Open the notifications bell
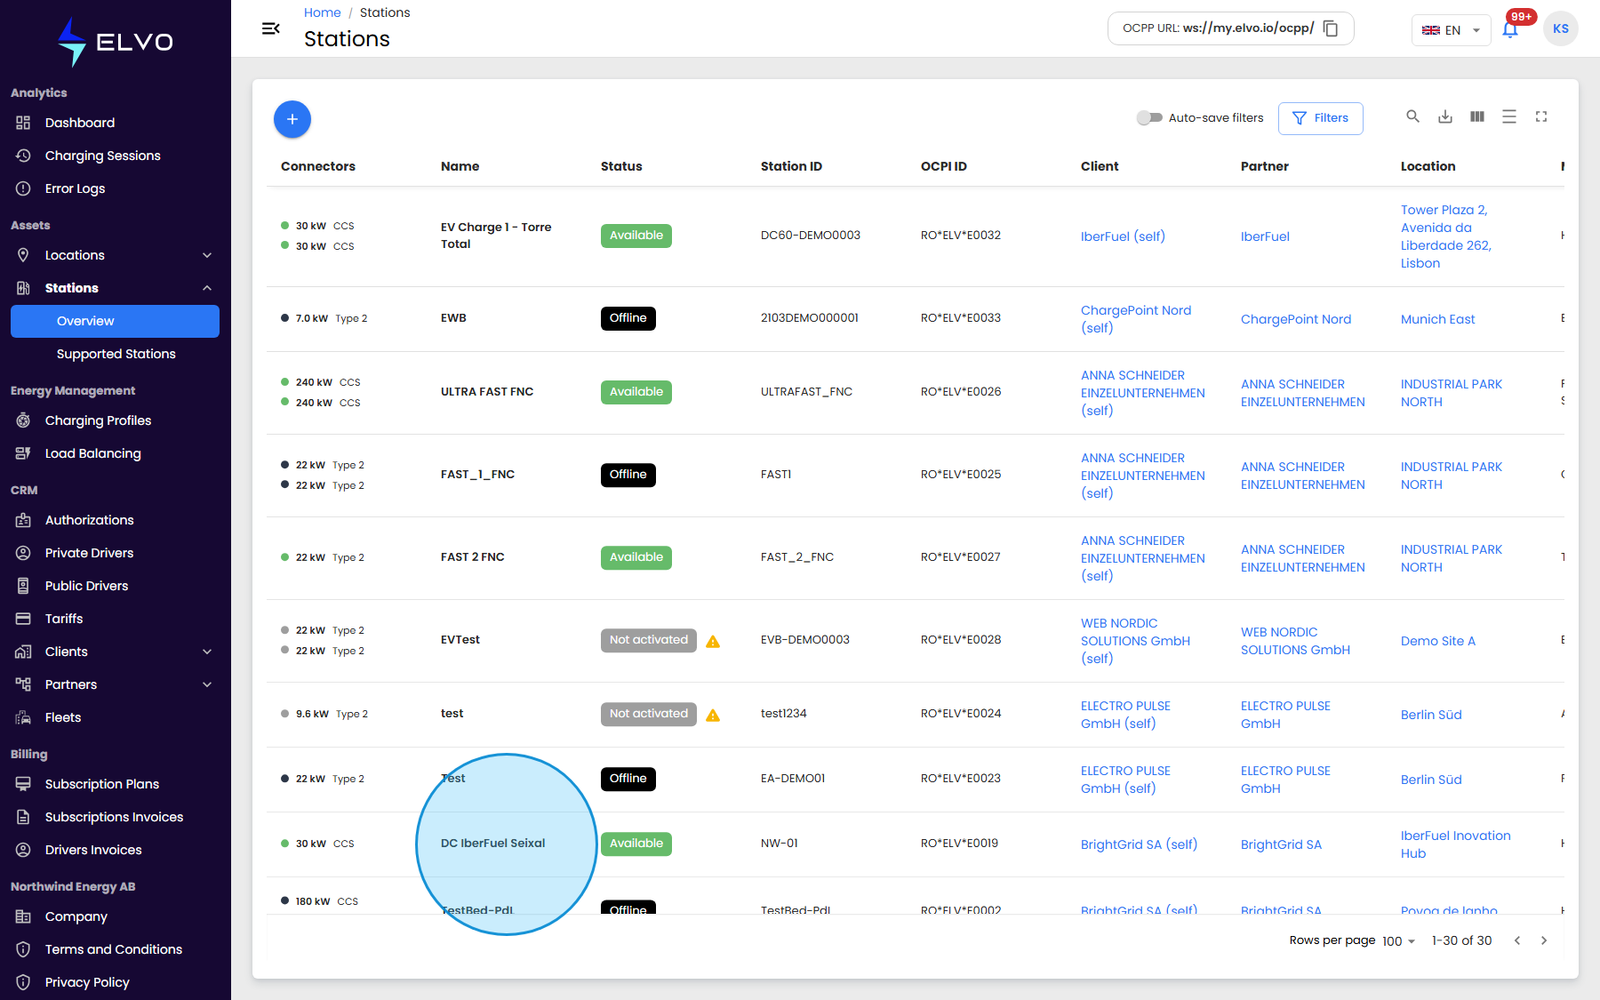The height and width of the screenshot is (1000, 1600). (1510, 29)
